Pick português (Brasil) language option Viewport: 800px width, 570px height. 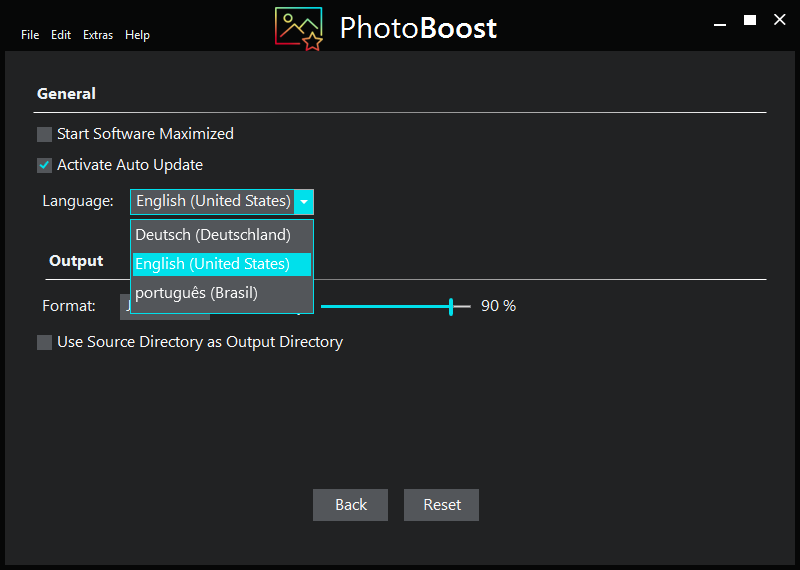[222, 293]
